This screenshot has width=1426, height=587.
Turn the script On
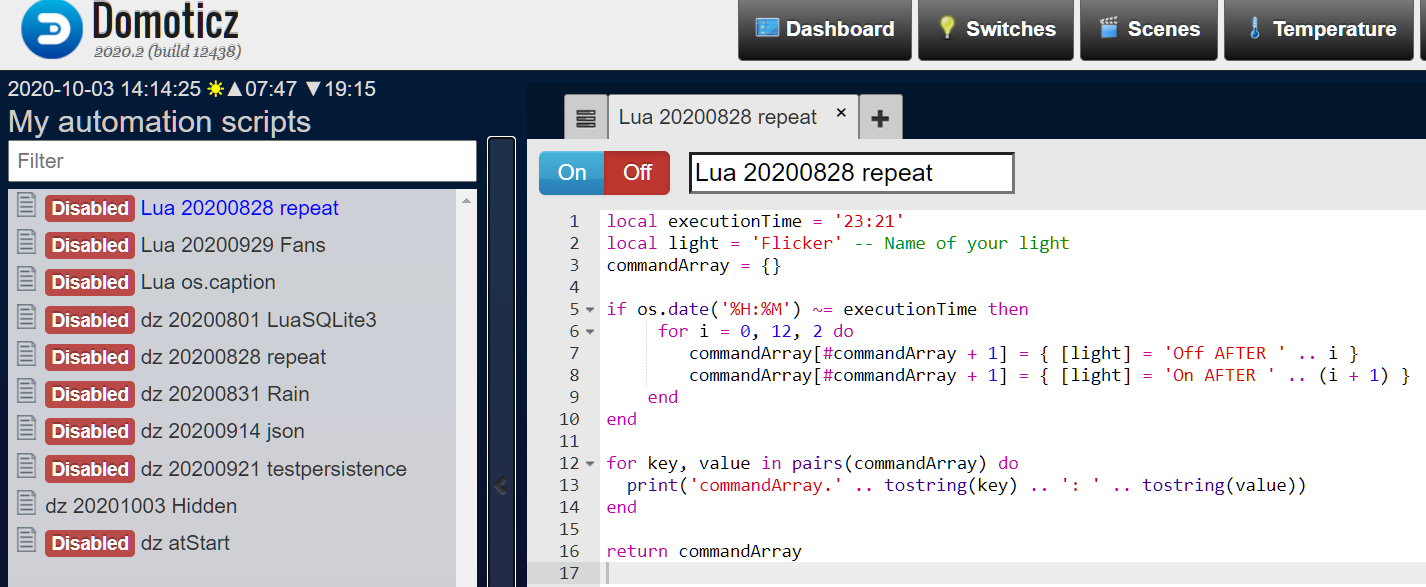coord(572,173)
